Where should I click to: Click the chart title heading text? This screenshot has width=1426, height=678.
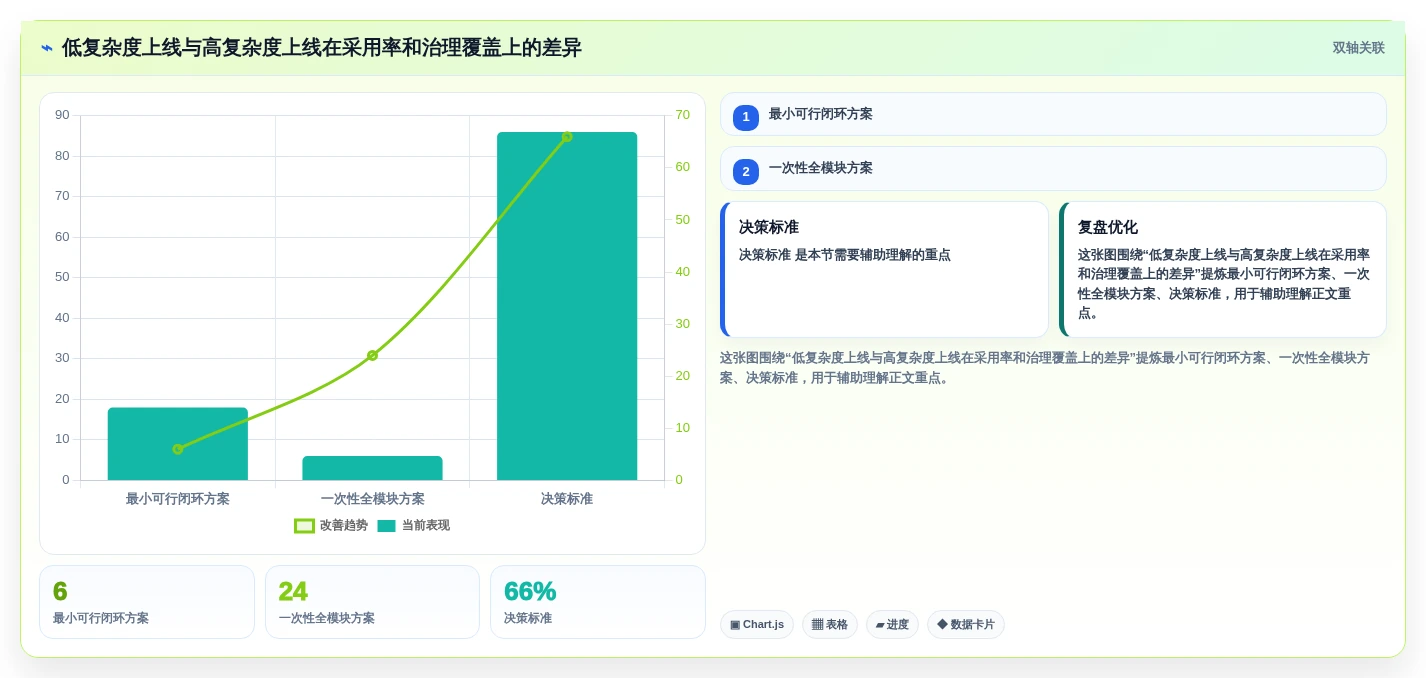click(x=322, y=48)
